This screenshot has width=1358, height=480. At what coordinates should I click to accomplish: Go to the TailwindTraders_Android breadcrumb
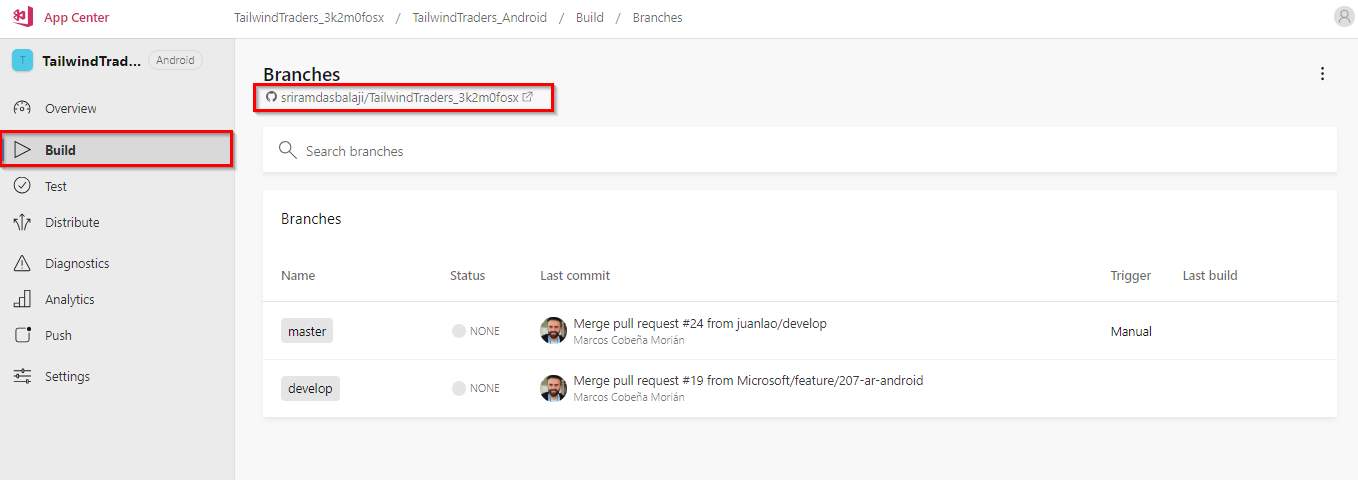(x=479, y=18)
